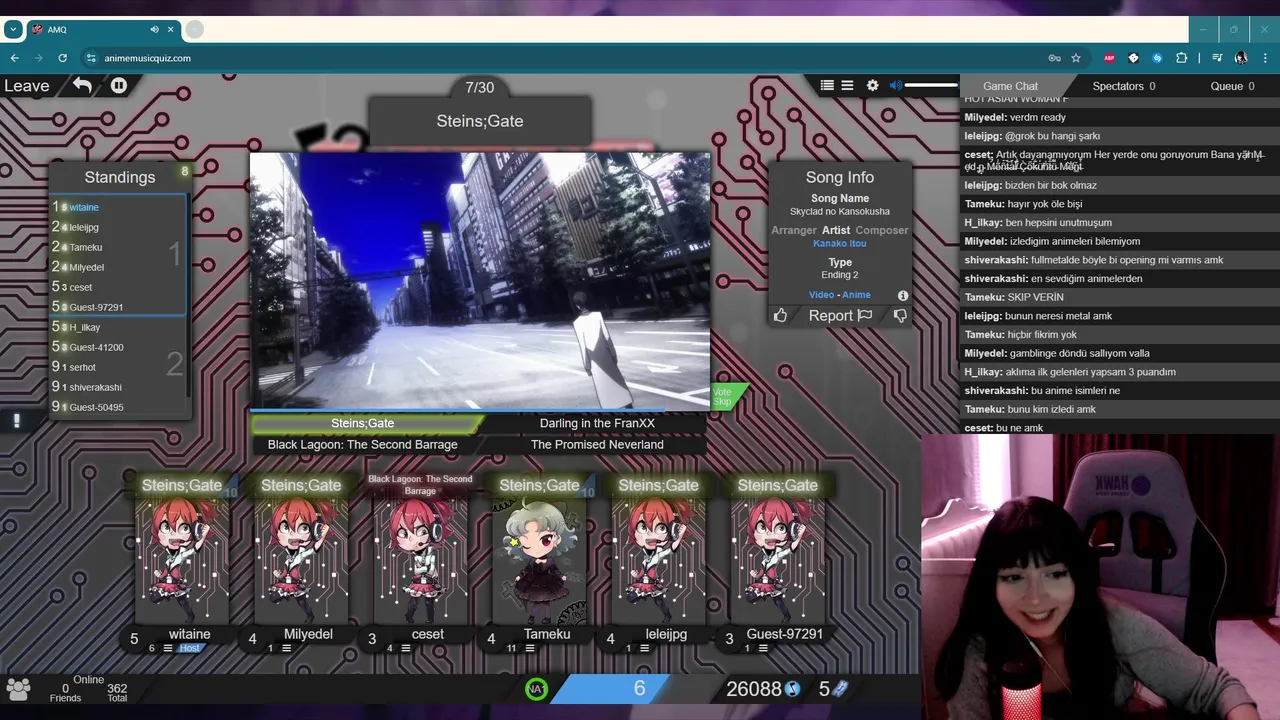Open Tameku's avatar card
The width and height of the screenshot is (1280, 720).
tap(540, 560)
